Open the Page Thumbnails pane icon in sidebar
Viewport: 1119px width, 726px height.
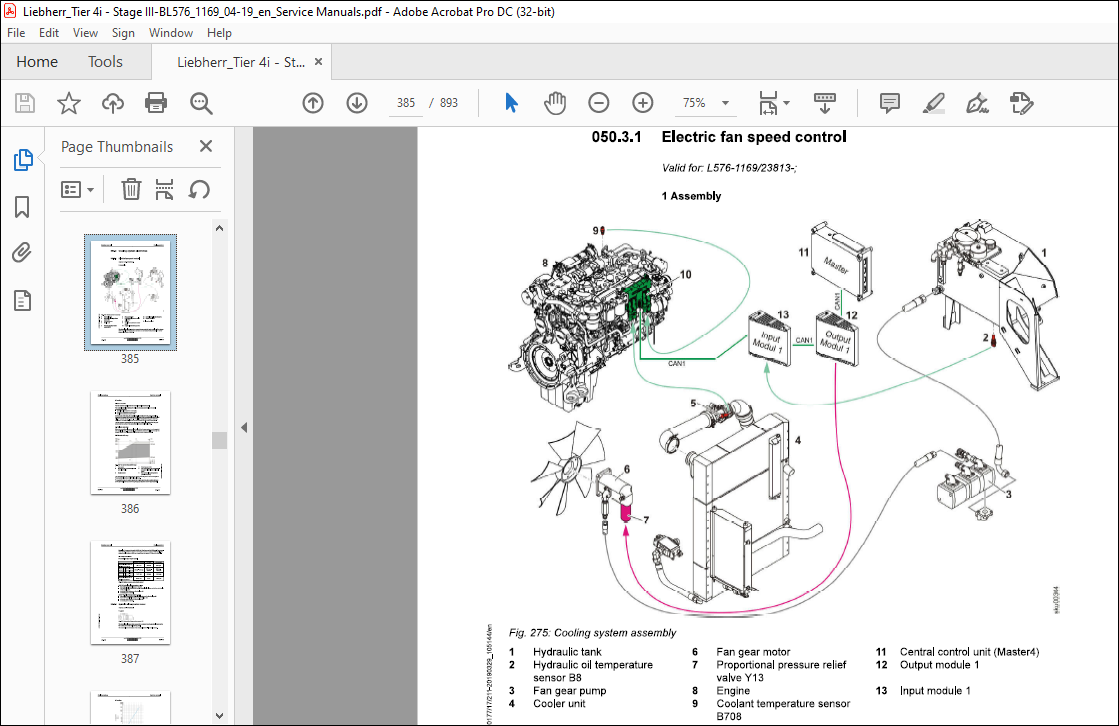pos(23,160)
